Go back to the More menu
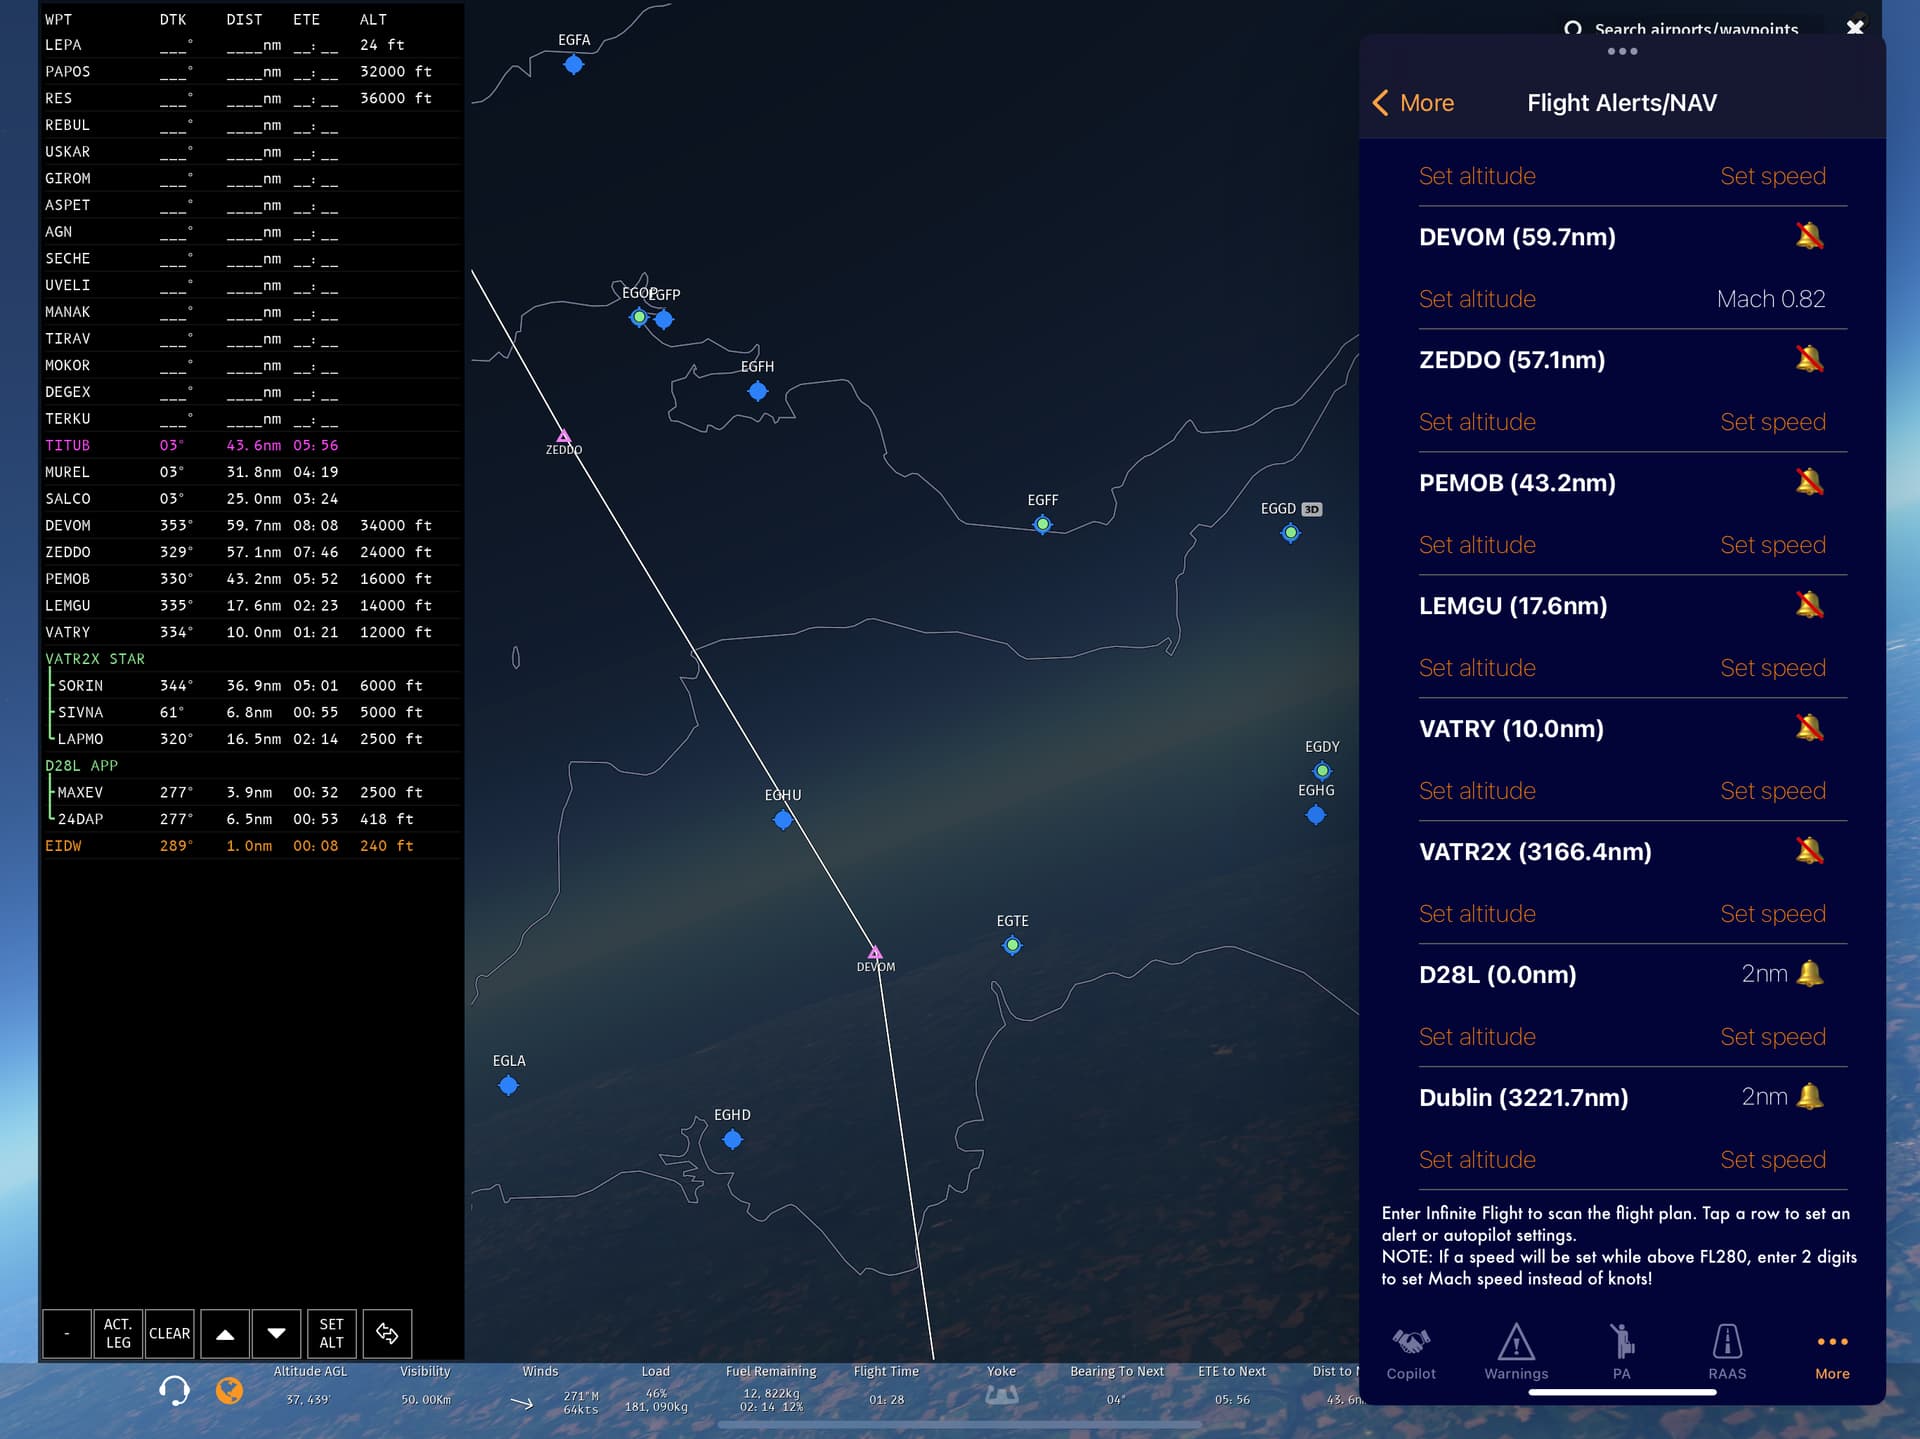This screenshot has width=1920, height=1439. [1413, 103]
